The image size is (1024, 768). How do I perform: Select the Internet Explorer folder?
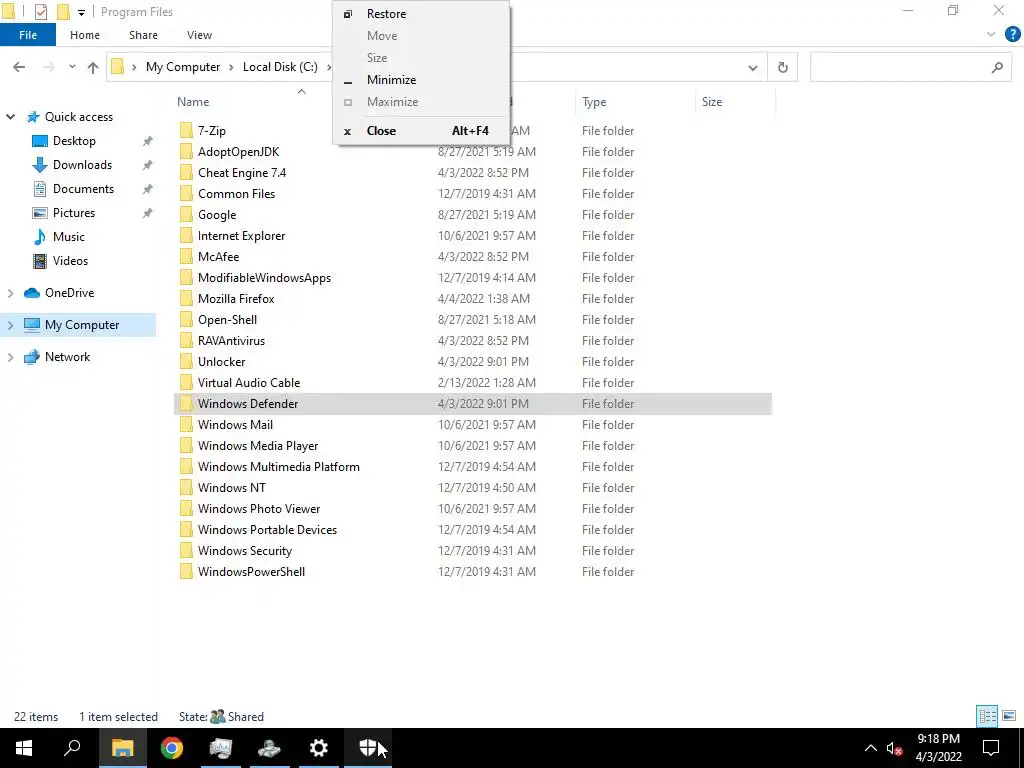pos(242,236)
